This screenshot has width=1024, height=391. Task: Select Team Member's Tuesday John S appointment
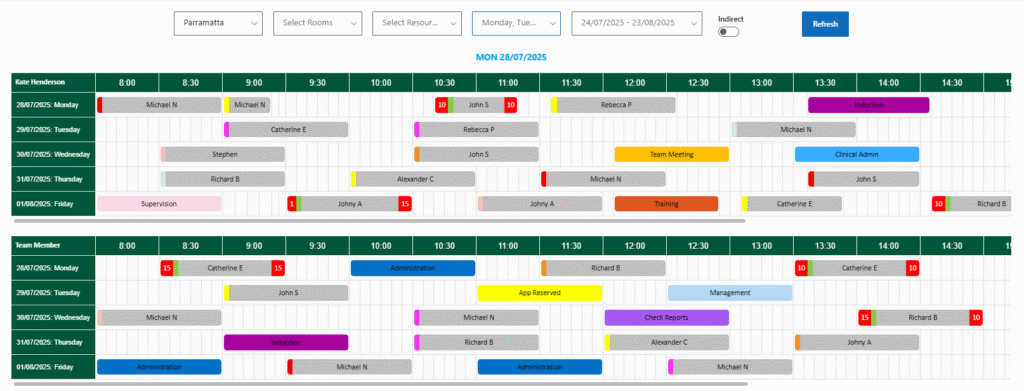286,293
